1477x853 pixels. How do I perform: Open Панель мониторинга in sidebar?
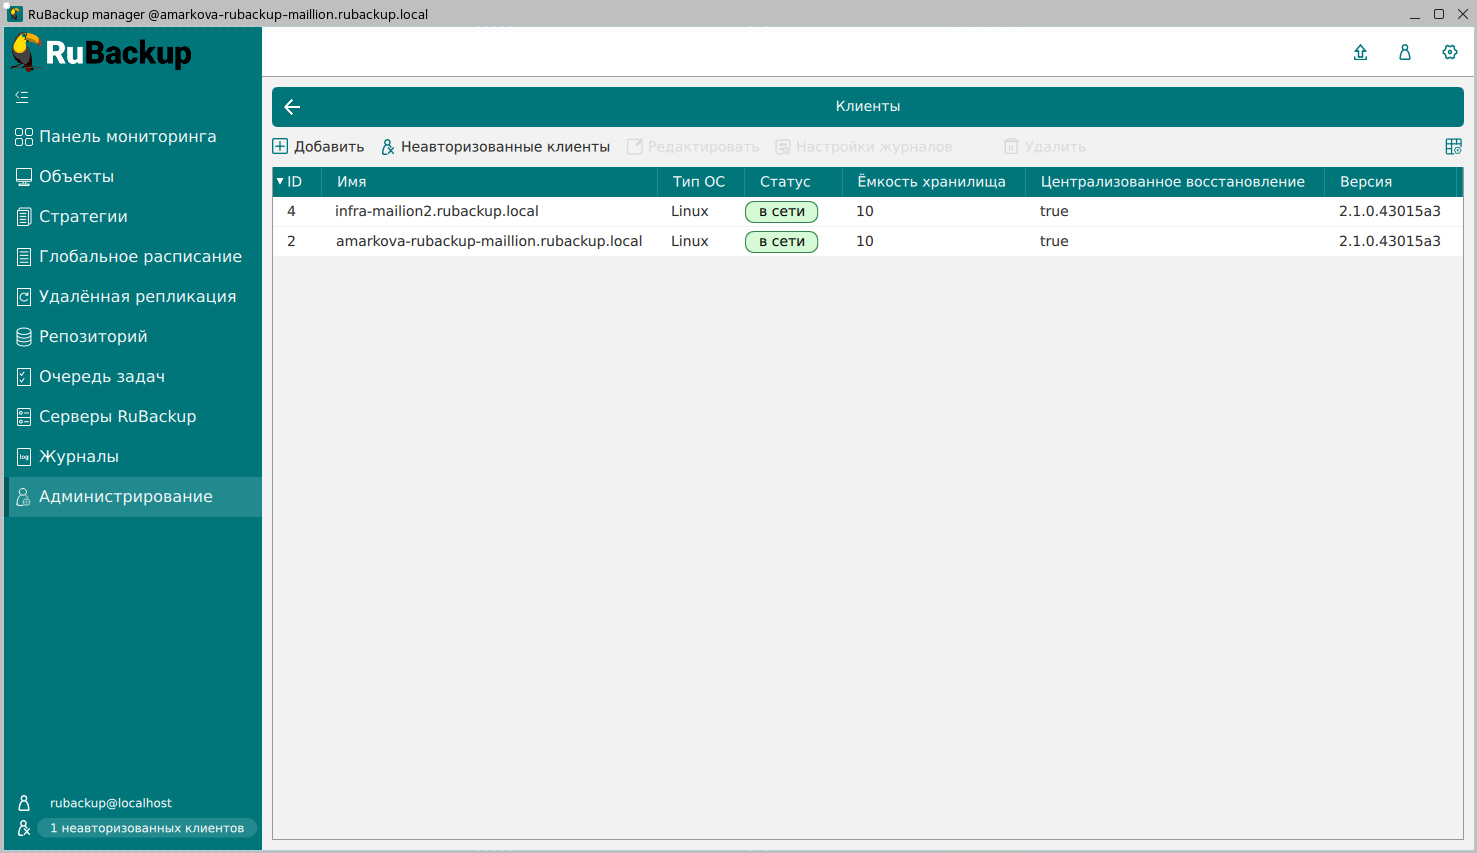coord(127,137)
